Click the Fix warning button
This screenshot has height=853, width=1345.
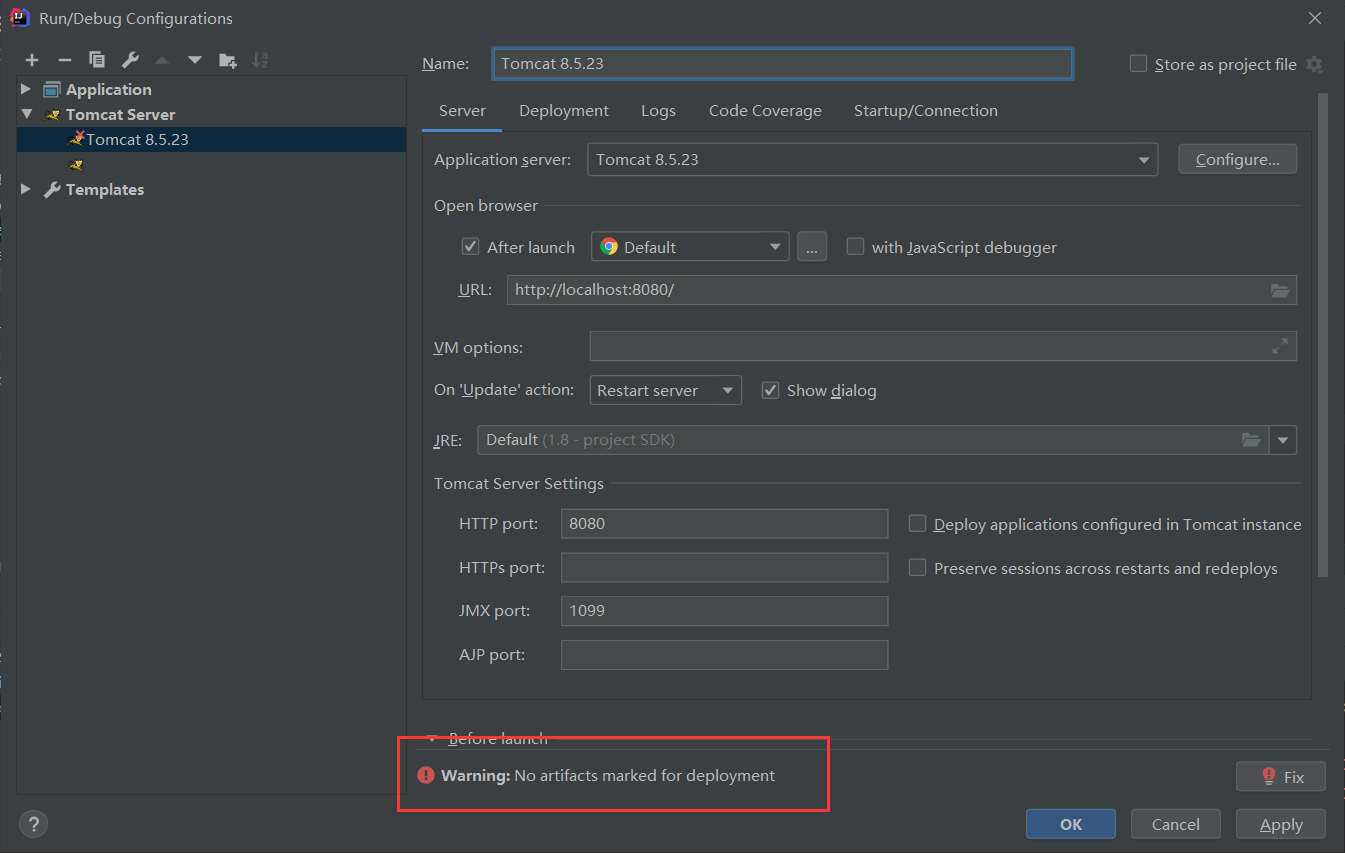(1281, 776)
